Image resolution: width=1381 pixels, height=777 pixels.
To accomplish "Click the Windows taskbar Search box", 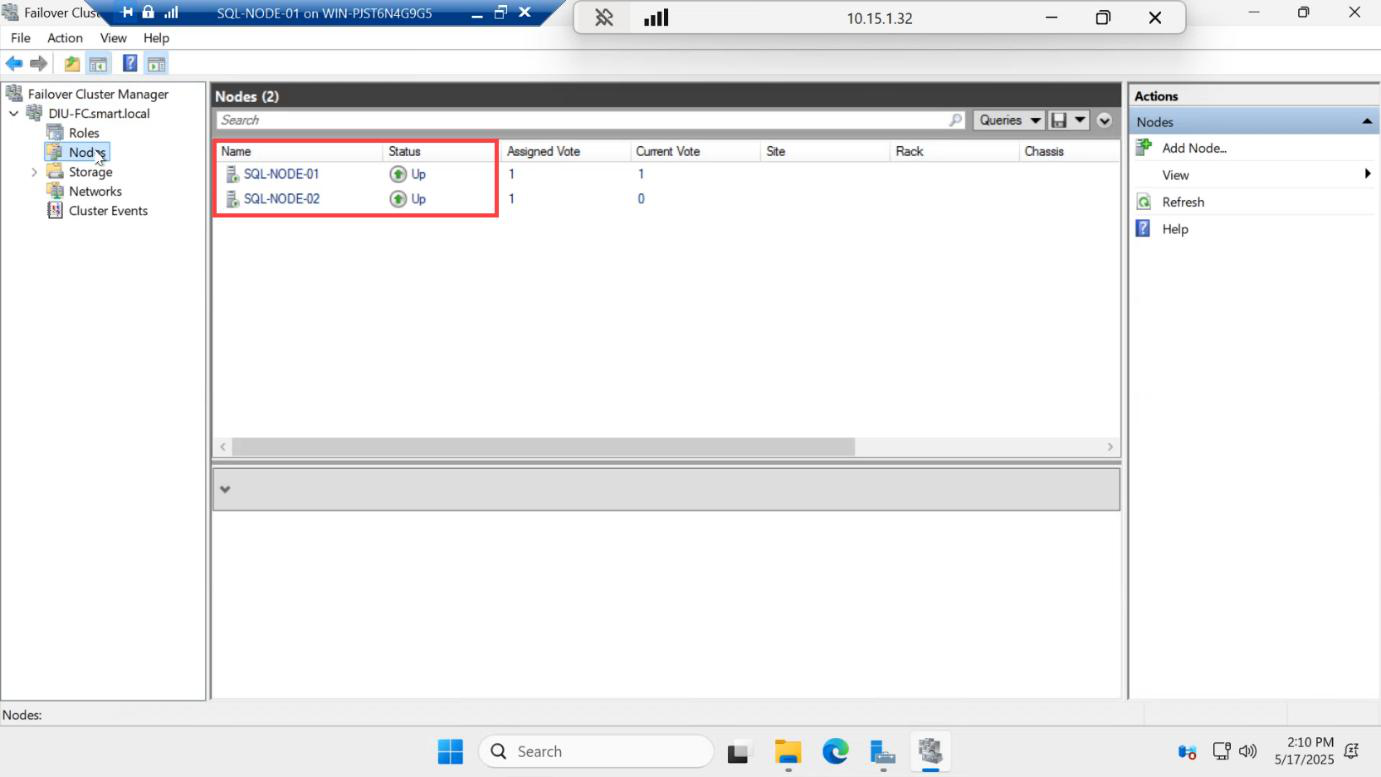I will [596, 751].
